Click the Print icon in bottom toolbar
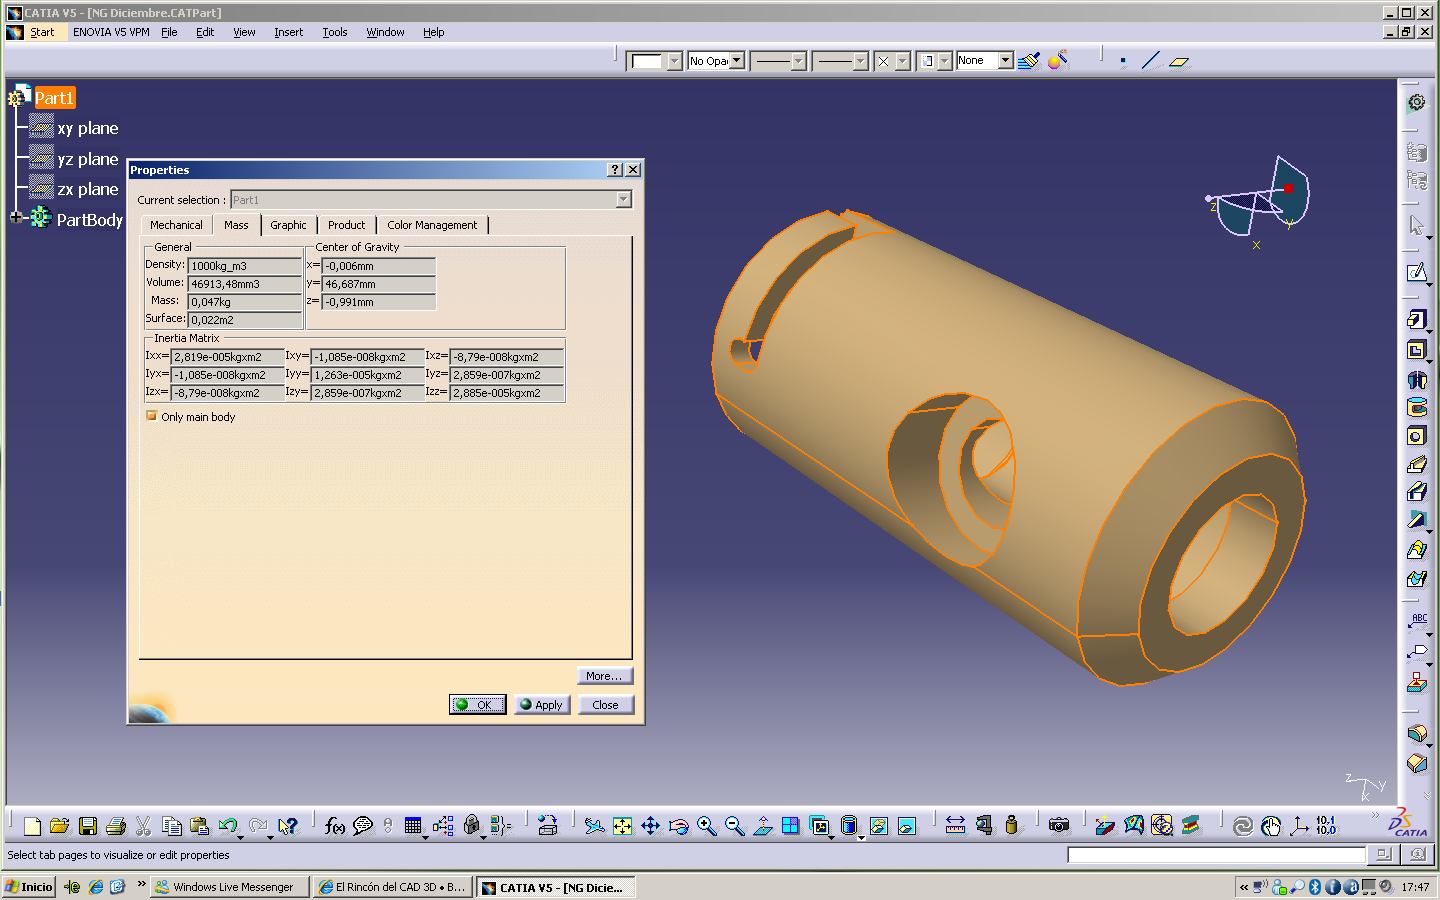 point(116,826)
